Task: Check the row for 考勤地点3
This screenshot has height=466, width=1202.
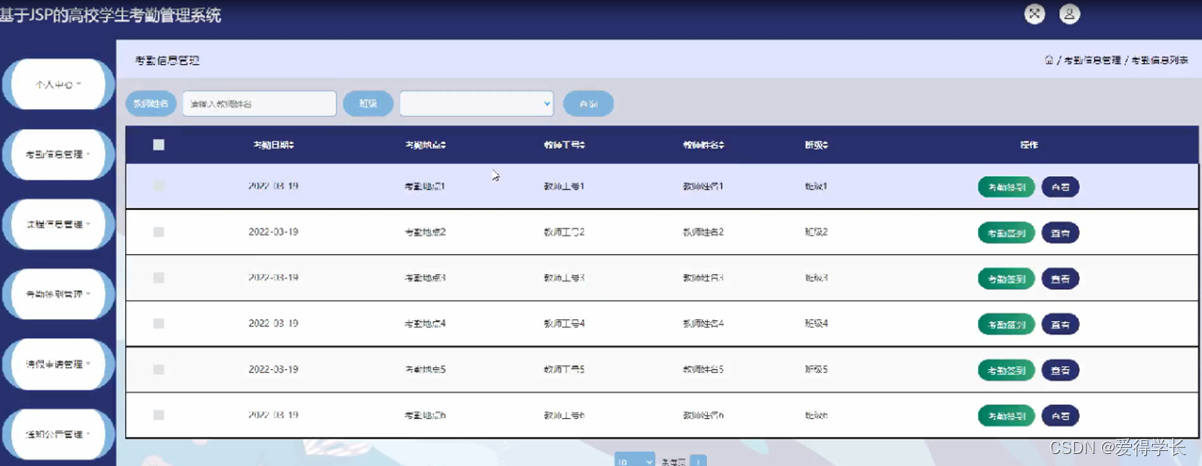Action: tap(158, 278)
